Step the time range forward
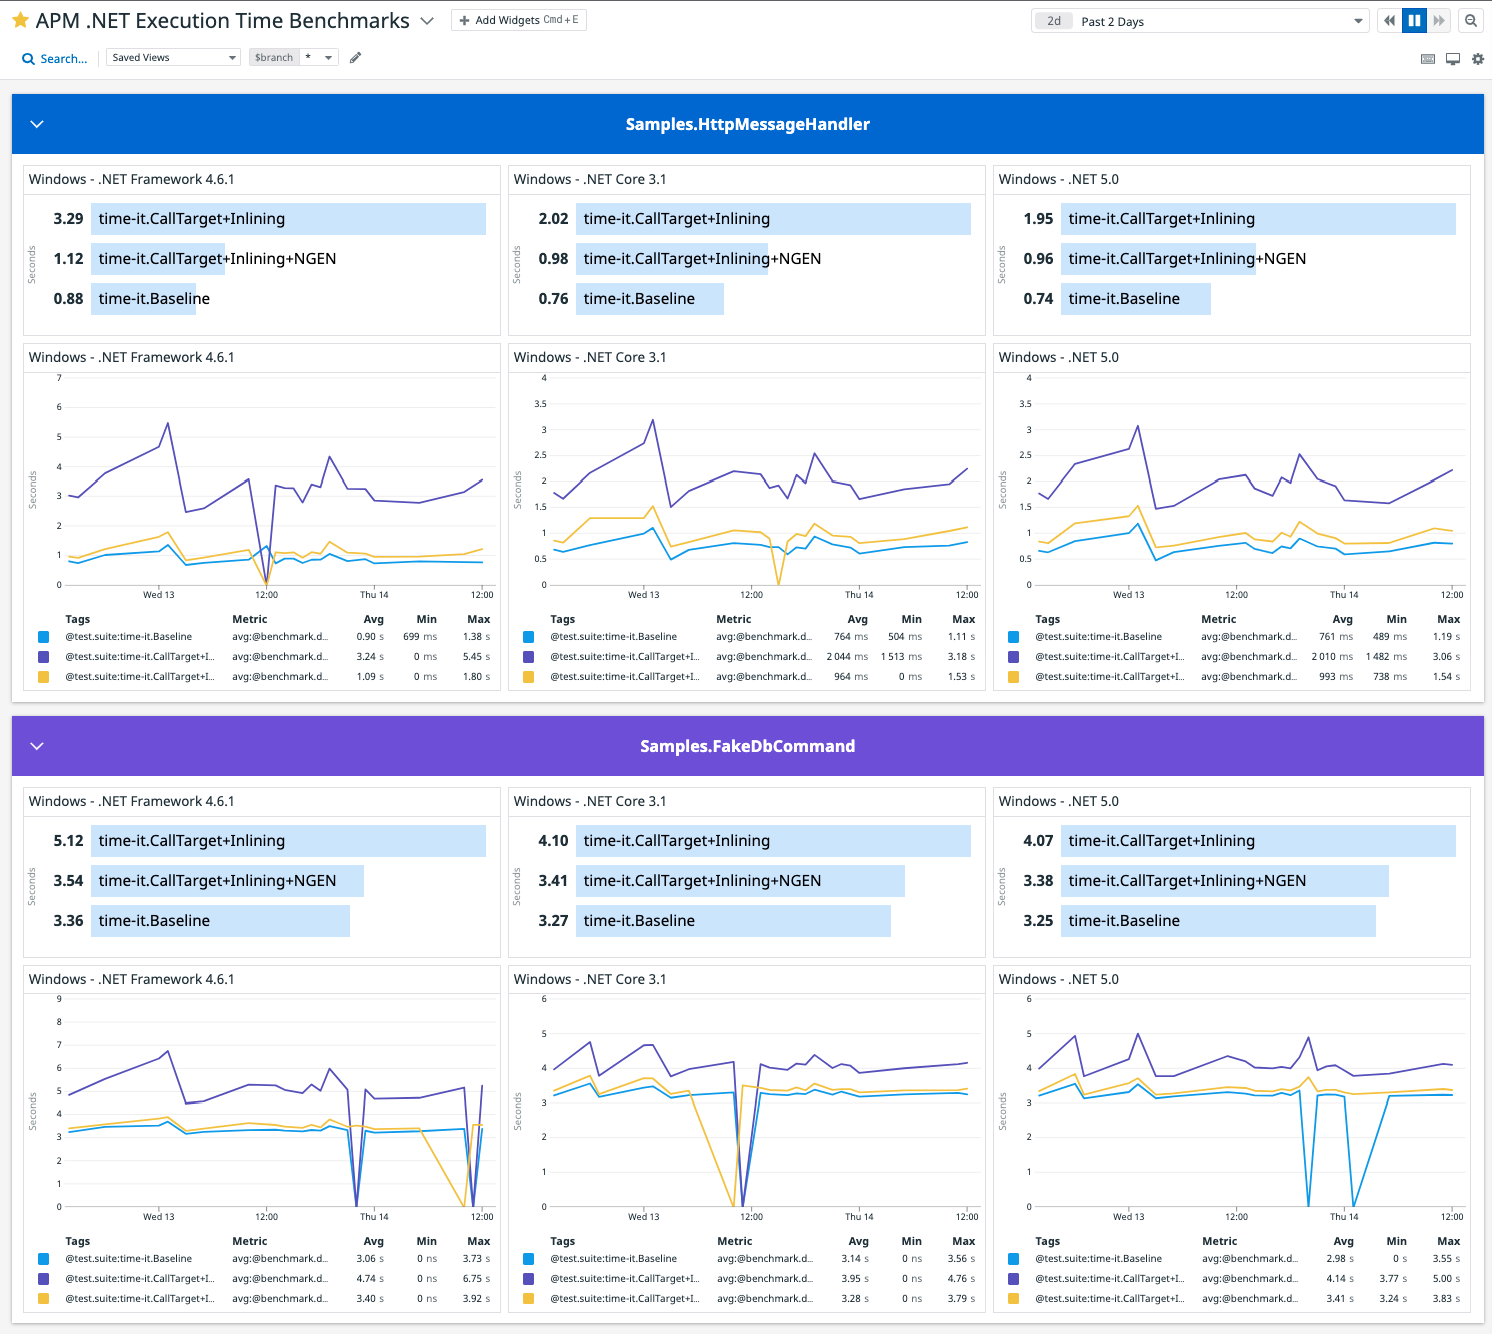The width and height of the screenshot is (1492, 1334). coord(1439,21)
